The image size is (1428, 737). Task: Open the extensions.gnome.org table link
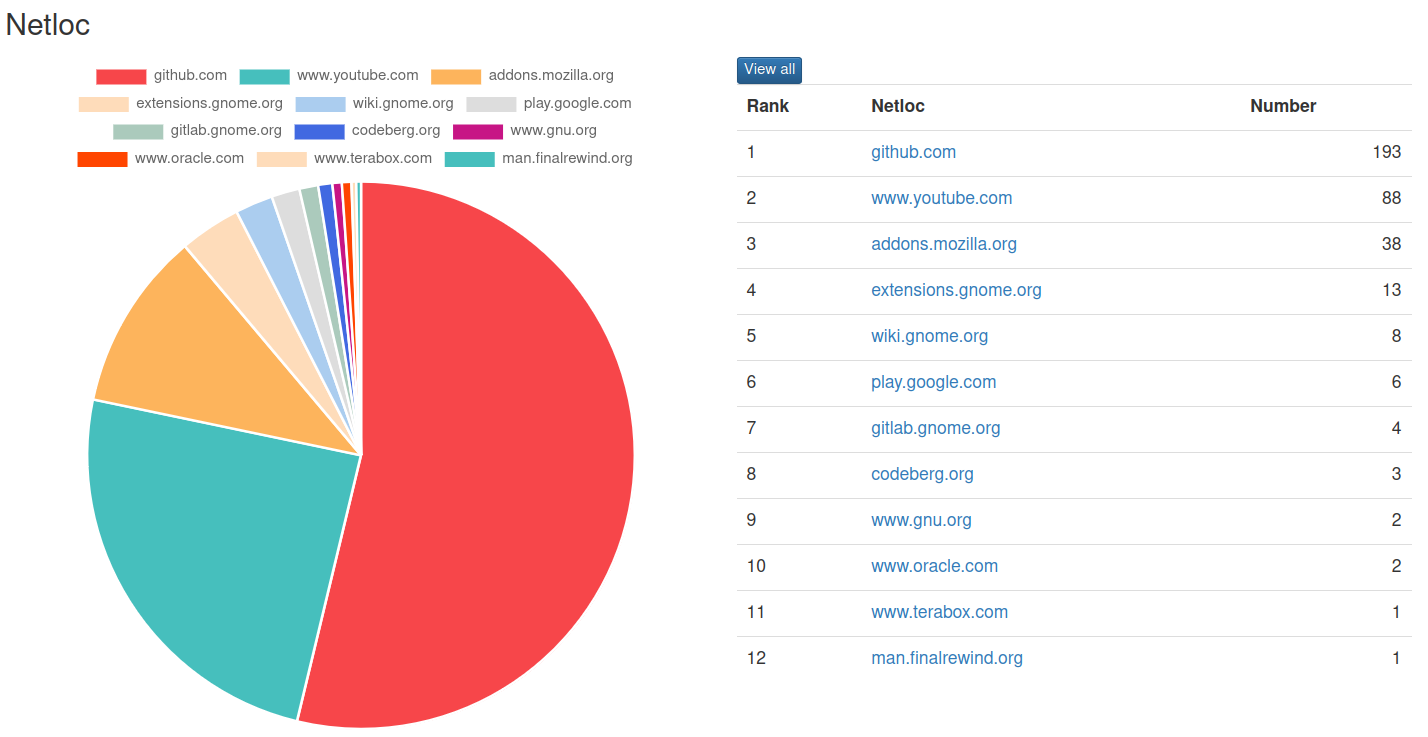(956, 290)
